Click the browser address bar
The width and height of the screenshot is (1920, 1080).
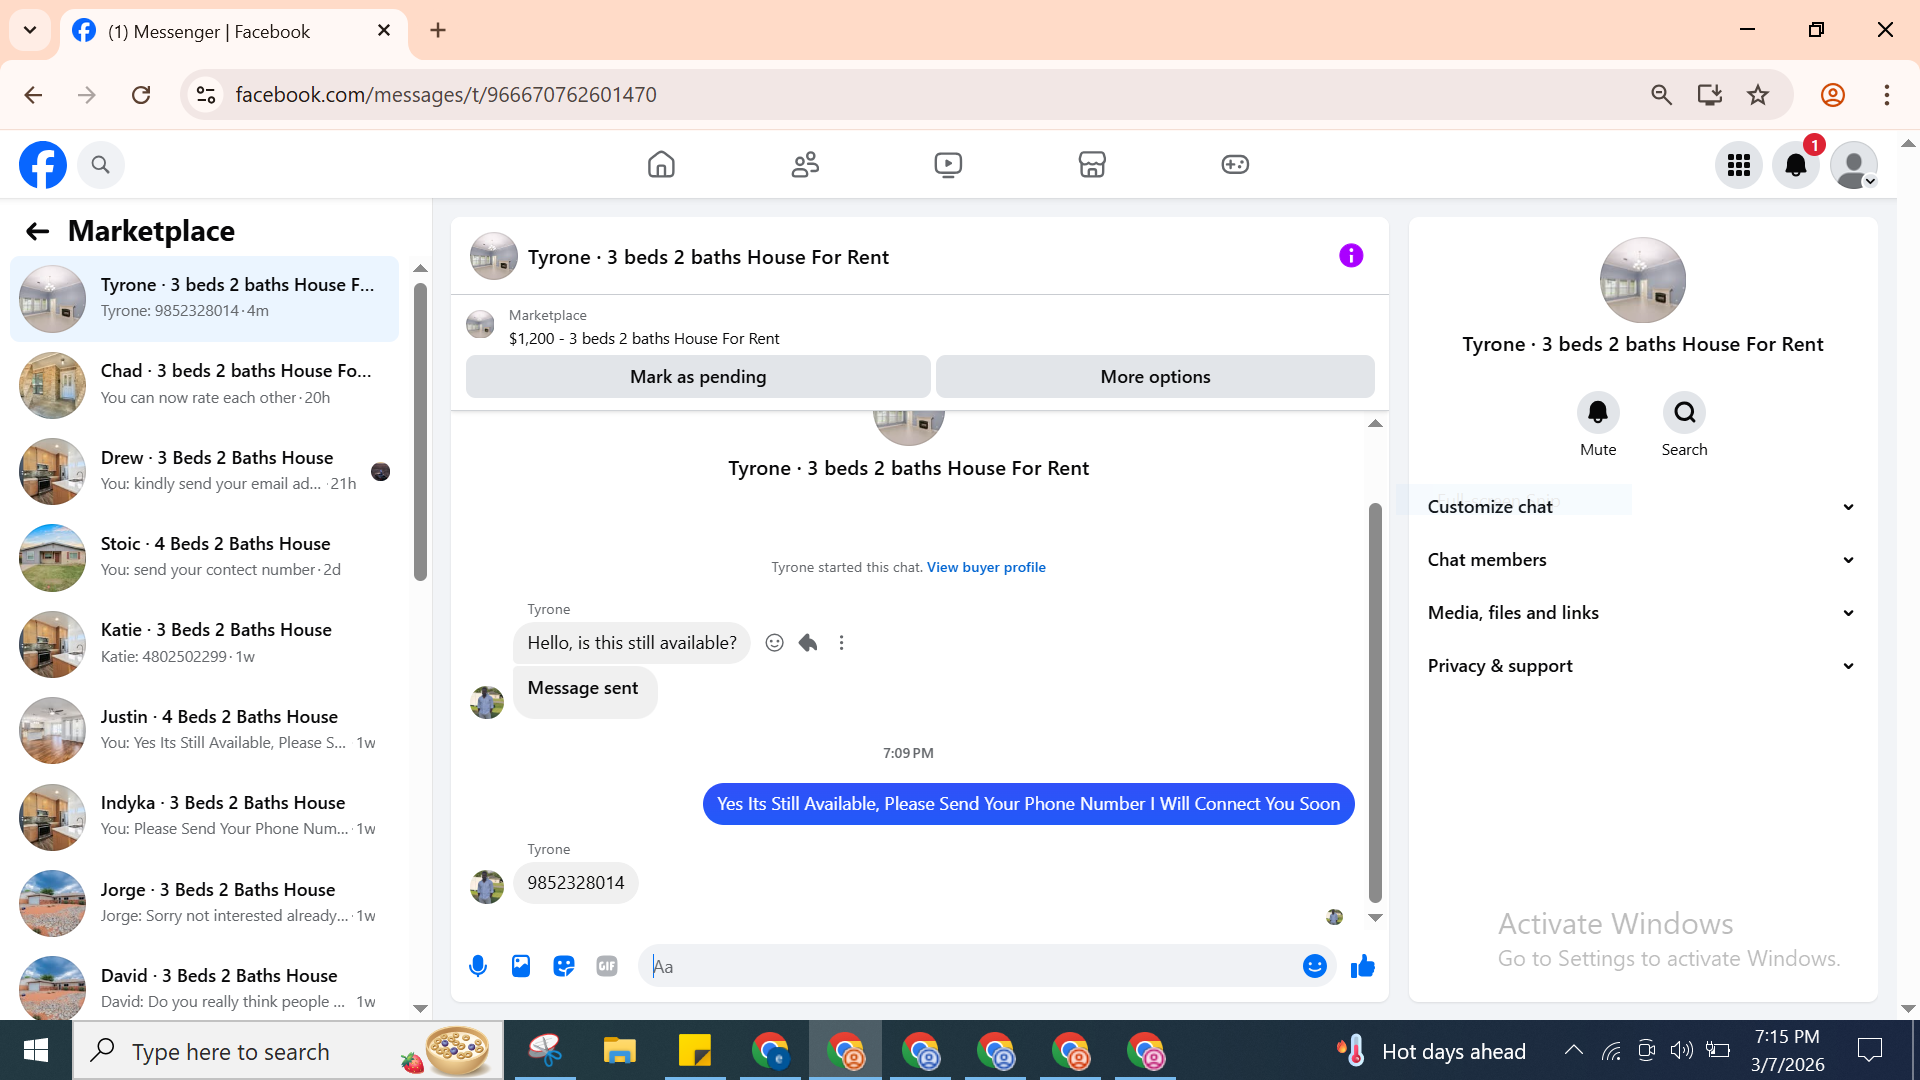coord(930,95)
